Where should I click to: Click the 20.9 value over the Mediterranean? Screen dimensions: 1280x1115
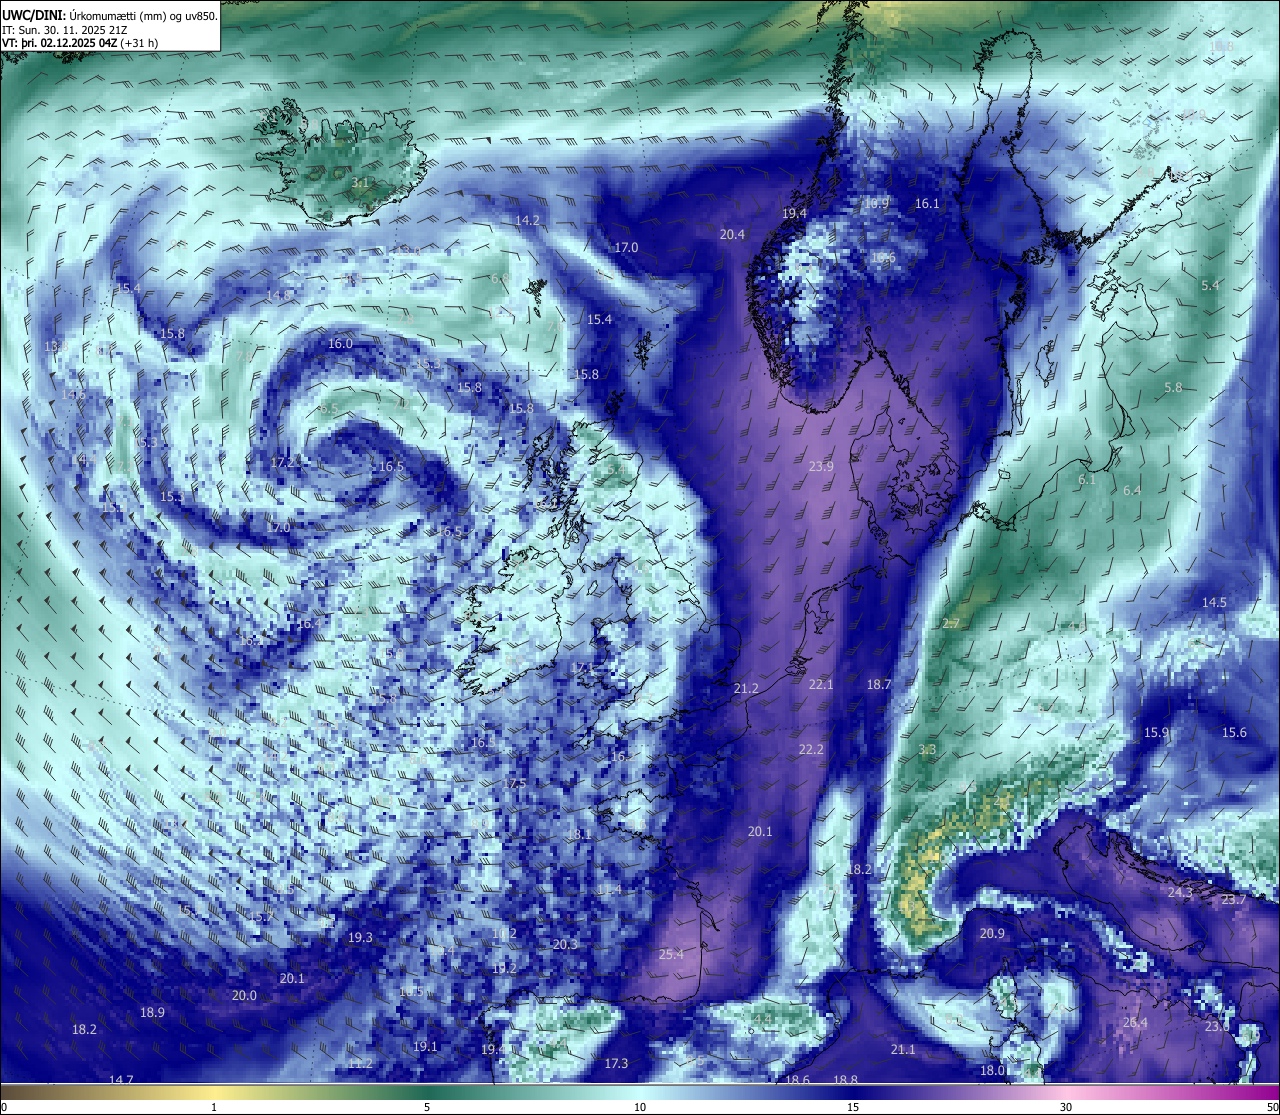(992, 934)
